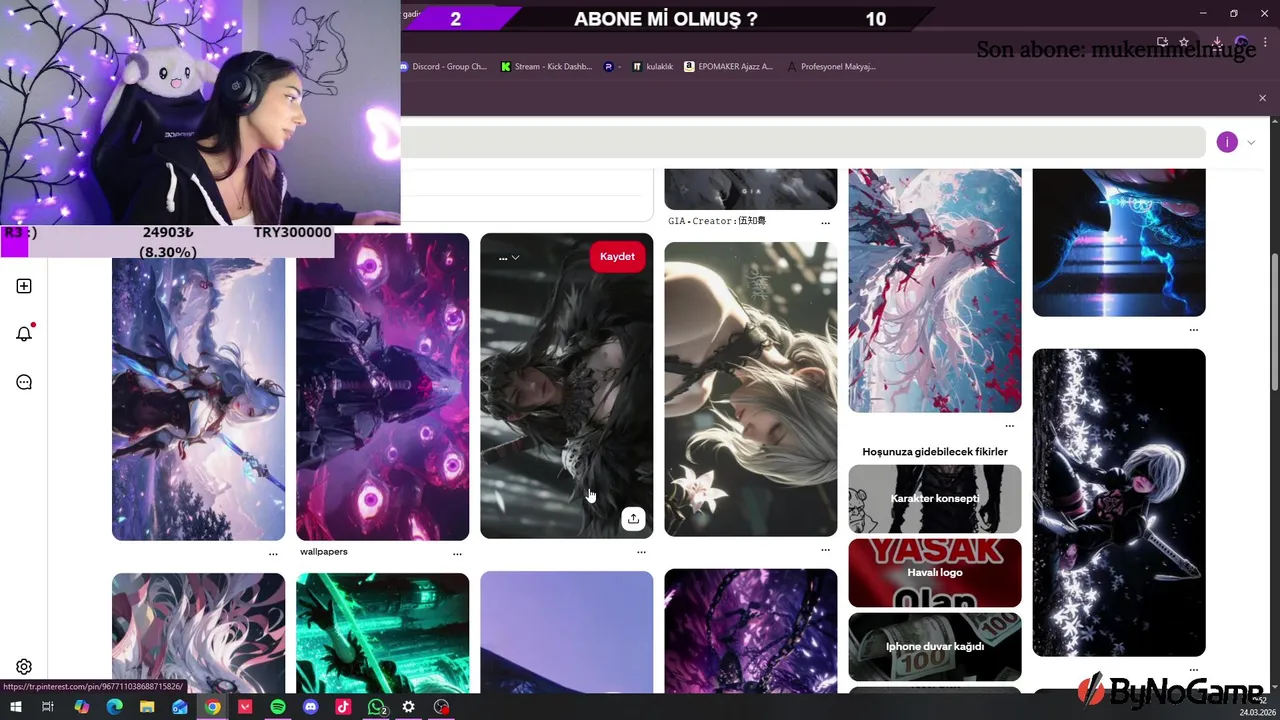
Task: Open Task View on the taskbar
Action: click(47, 707)
